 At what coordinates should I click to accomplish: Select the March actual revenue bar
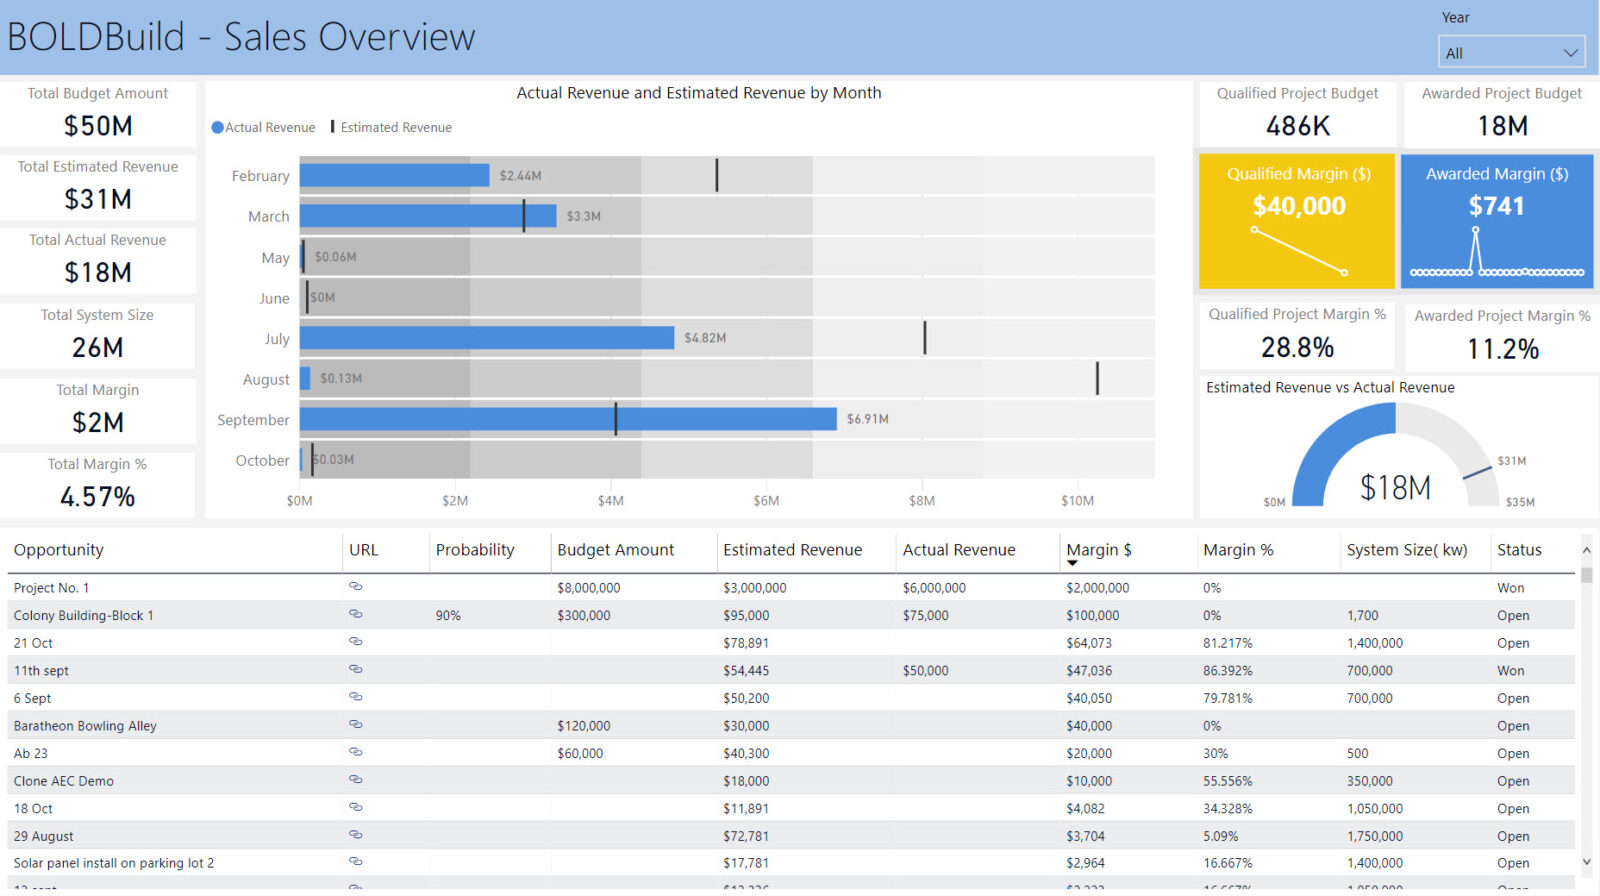[x=428, y=216]
